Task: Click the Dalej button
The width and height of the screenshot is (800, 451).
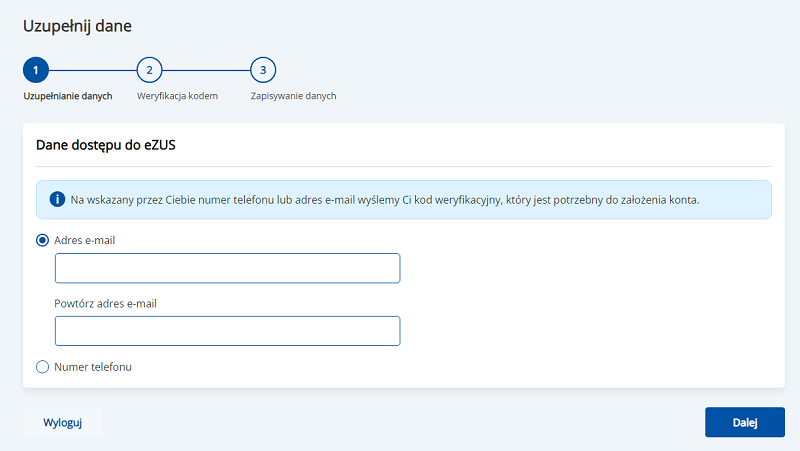Action: (745, 422)
